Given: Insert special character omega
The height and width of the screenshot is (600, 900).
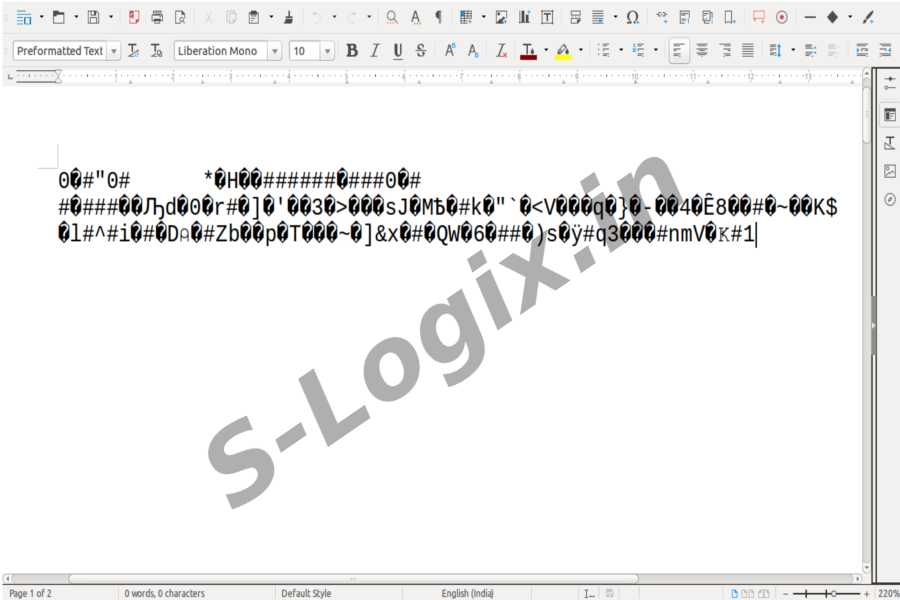Looking at the screenshot, I should pos(633,17).
